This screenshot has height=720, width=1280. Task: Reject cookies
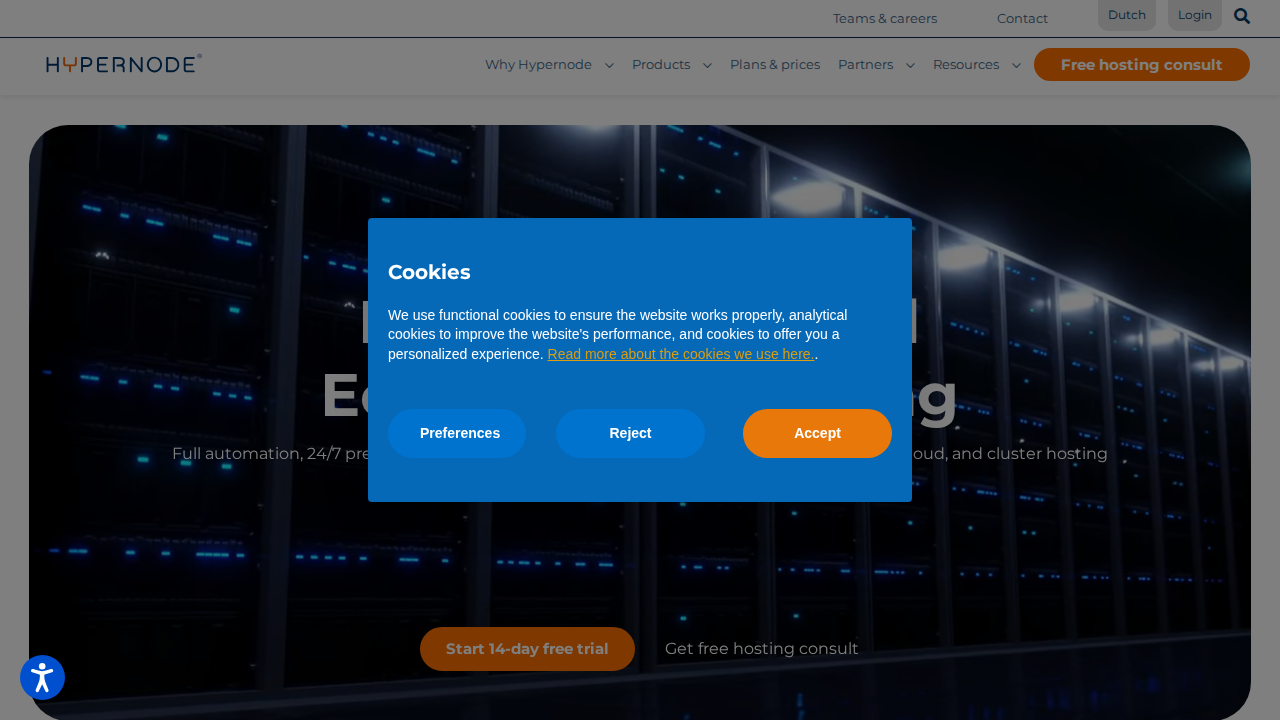[x=630, y=433]
